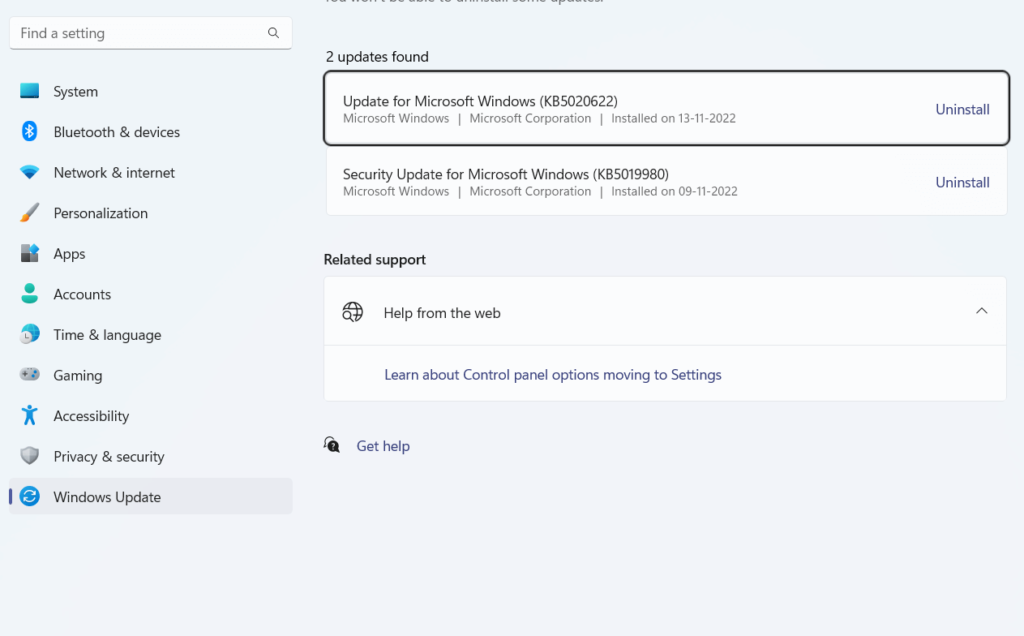Click the Personalization paintbrush icon
1024x636 pixels.
(x=29, y=212)
